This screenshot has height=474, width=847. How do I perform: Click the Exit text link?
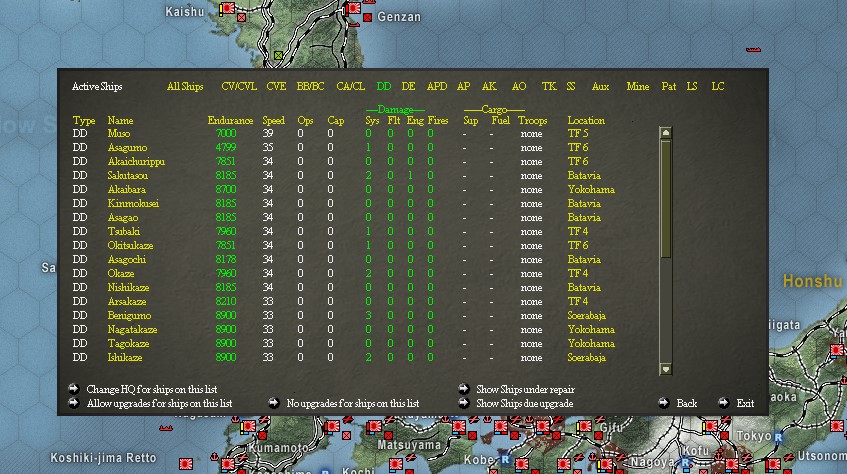point(745,403)
